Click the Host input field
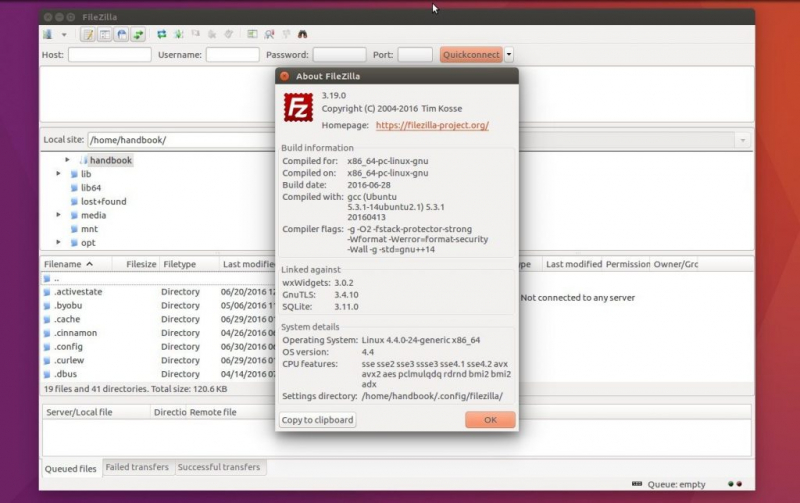This screenshot has width=800, height=503. 109,55
